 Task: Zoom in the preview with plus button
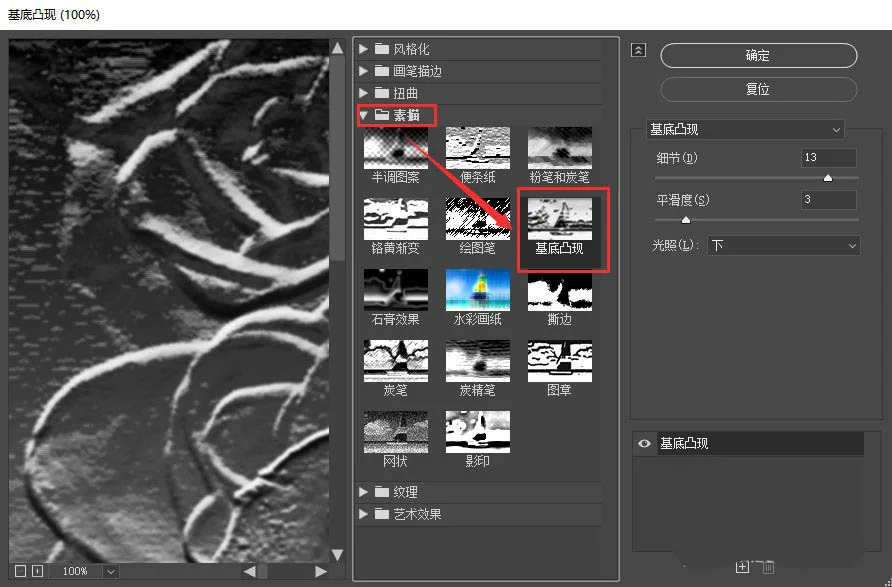coord(38,571)
